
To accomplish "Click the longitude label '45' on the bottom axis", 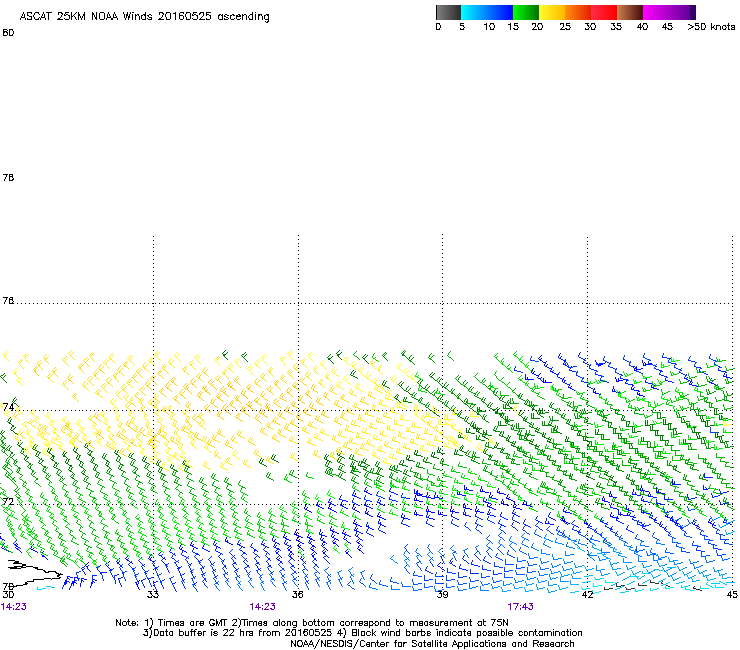I will pos(732,594).
